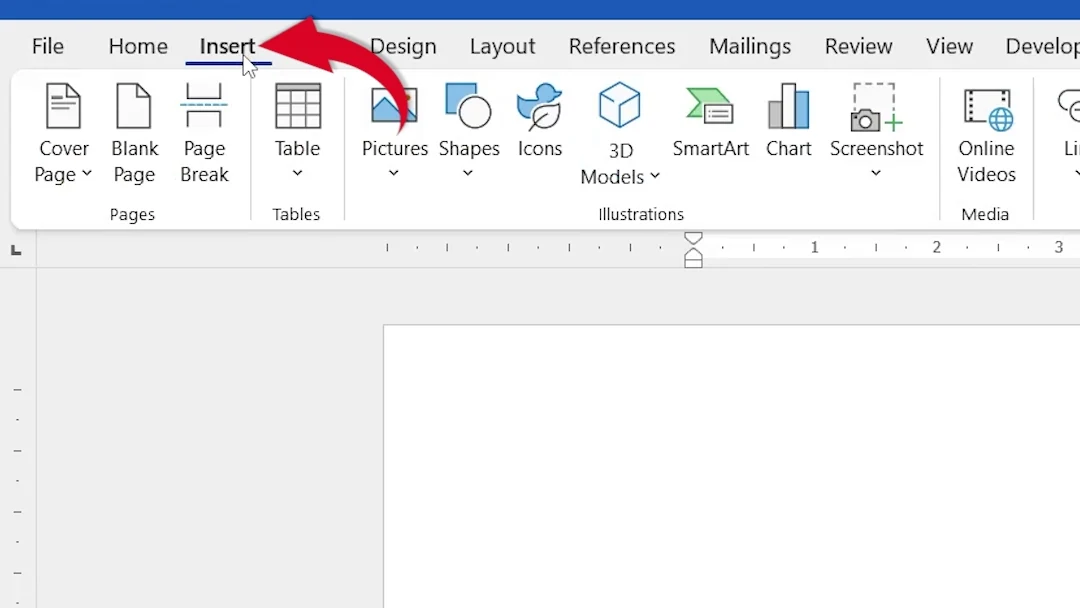Insert a Chart

tap(789, 120)
